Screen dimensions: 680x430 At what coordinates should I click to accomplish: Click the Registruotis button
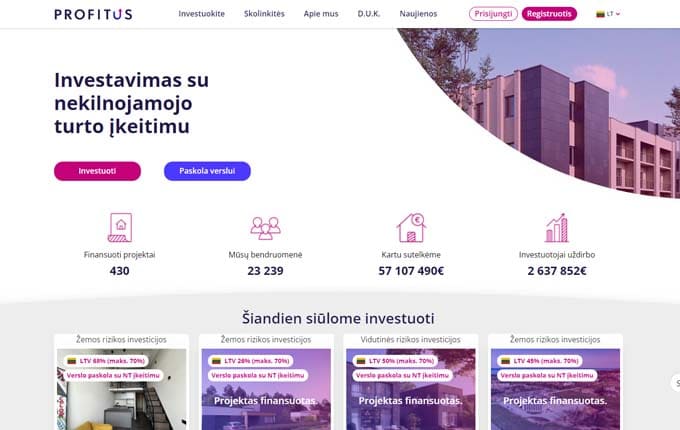[549, 14]
